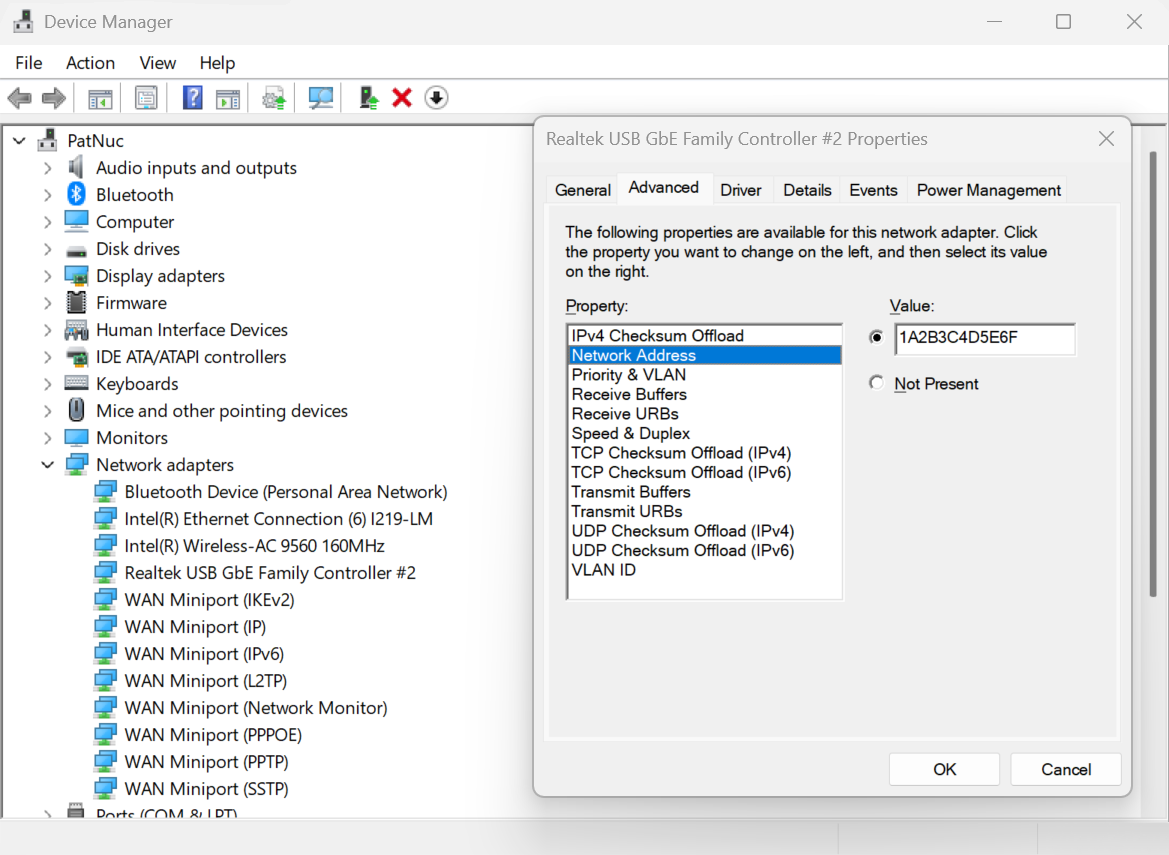Viewport: 1169px width, 855px height.
Task: Click the Cancel button
Action: (1065, 769)
